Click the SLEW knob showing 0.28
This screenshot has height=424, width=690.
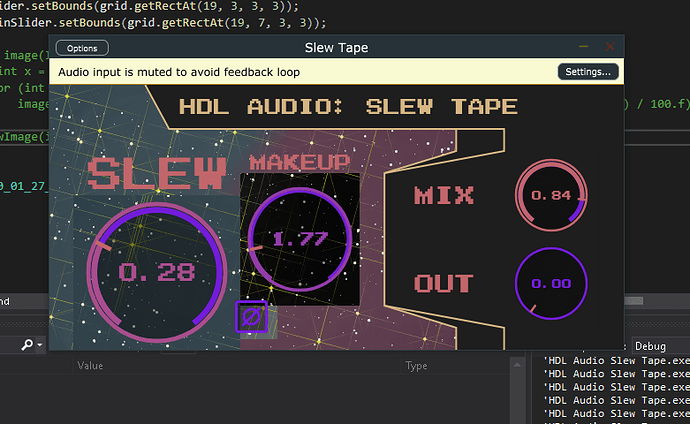157,272
